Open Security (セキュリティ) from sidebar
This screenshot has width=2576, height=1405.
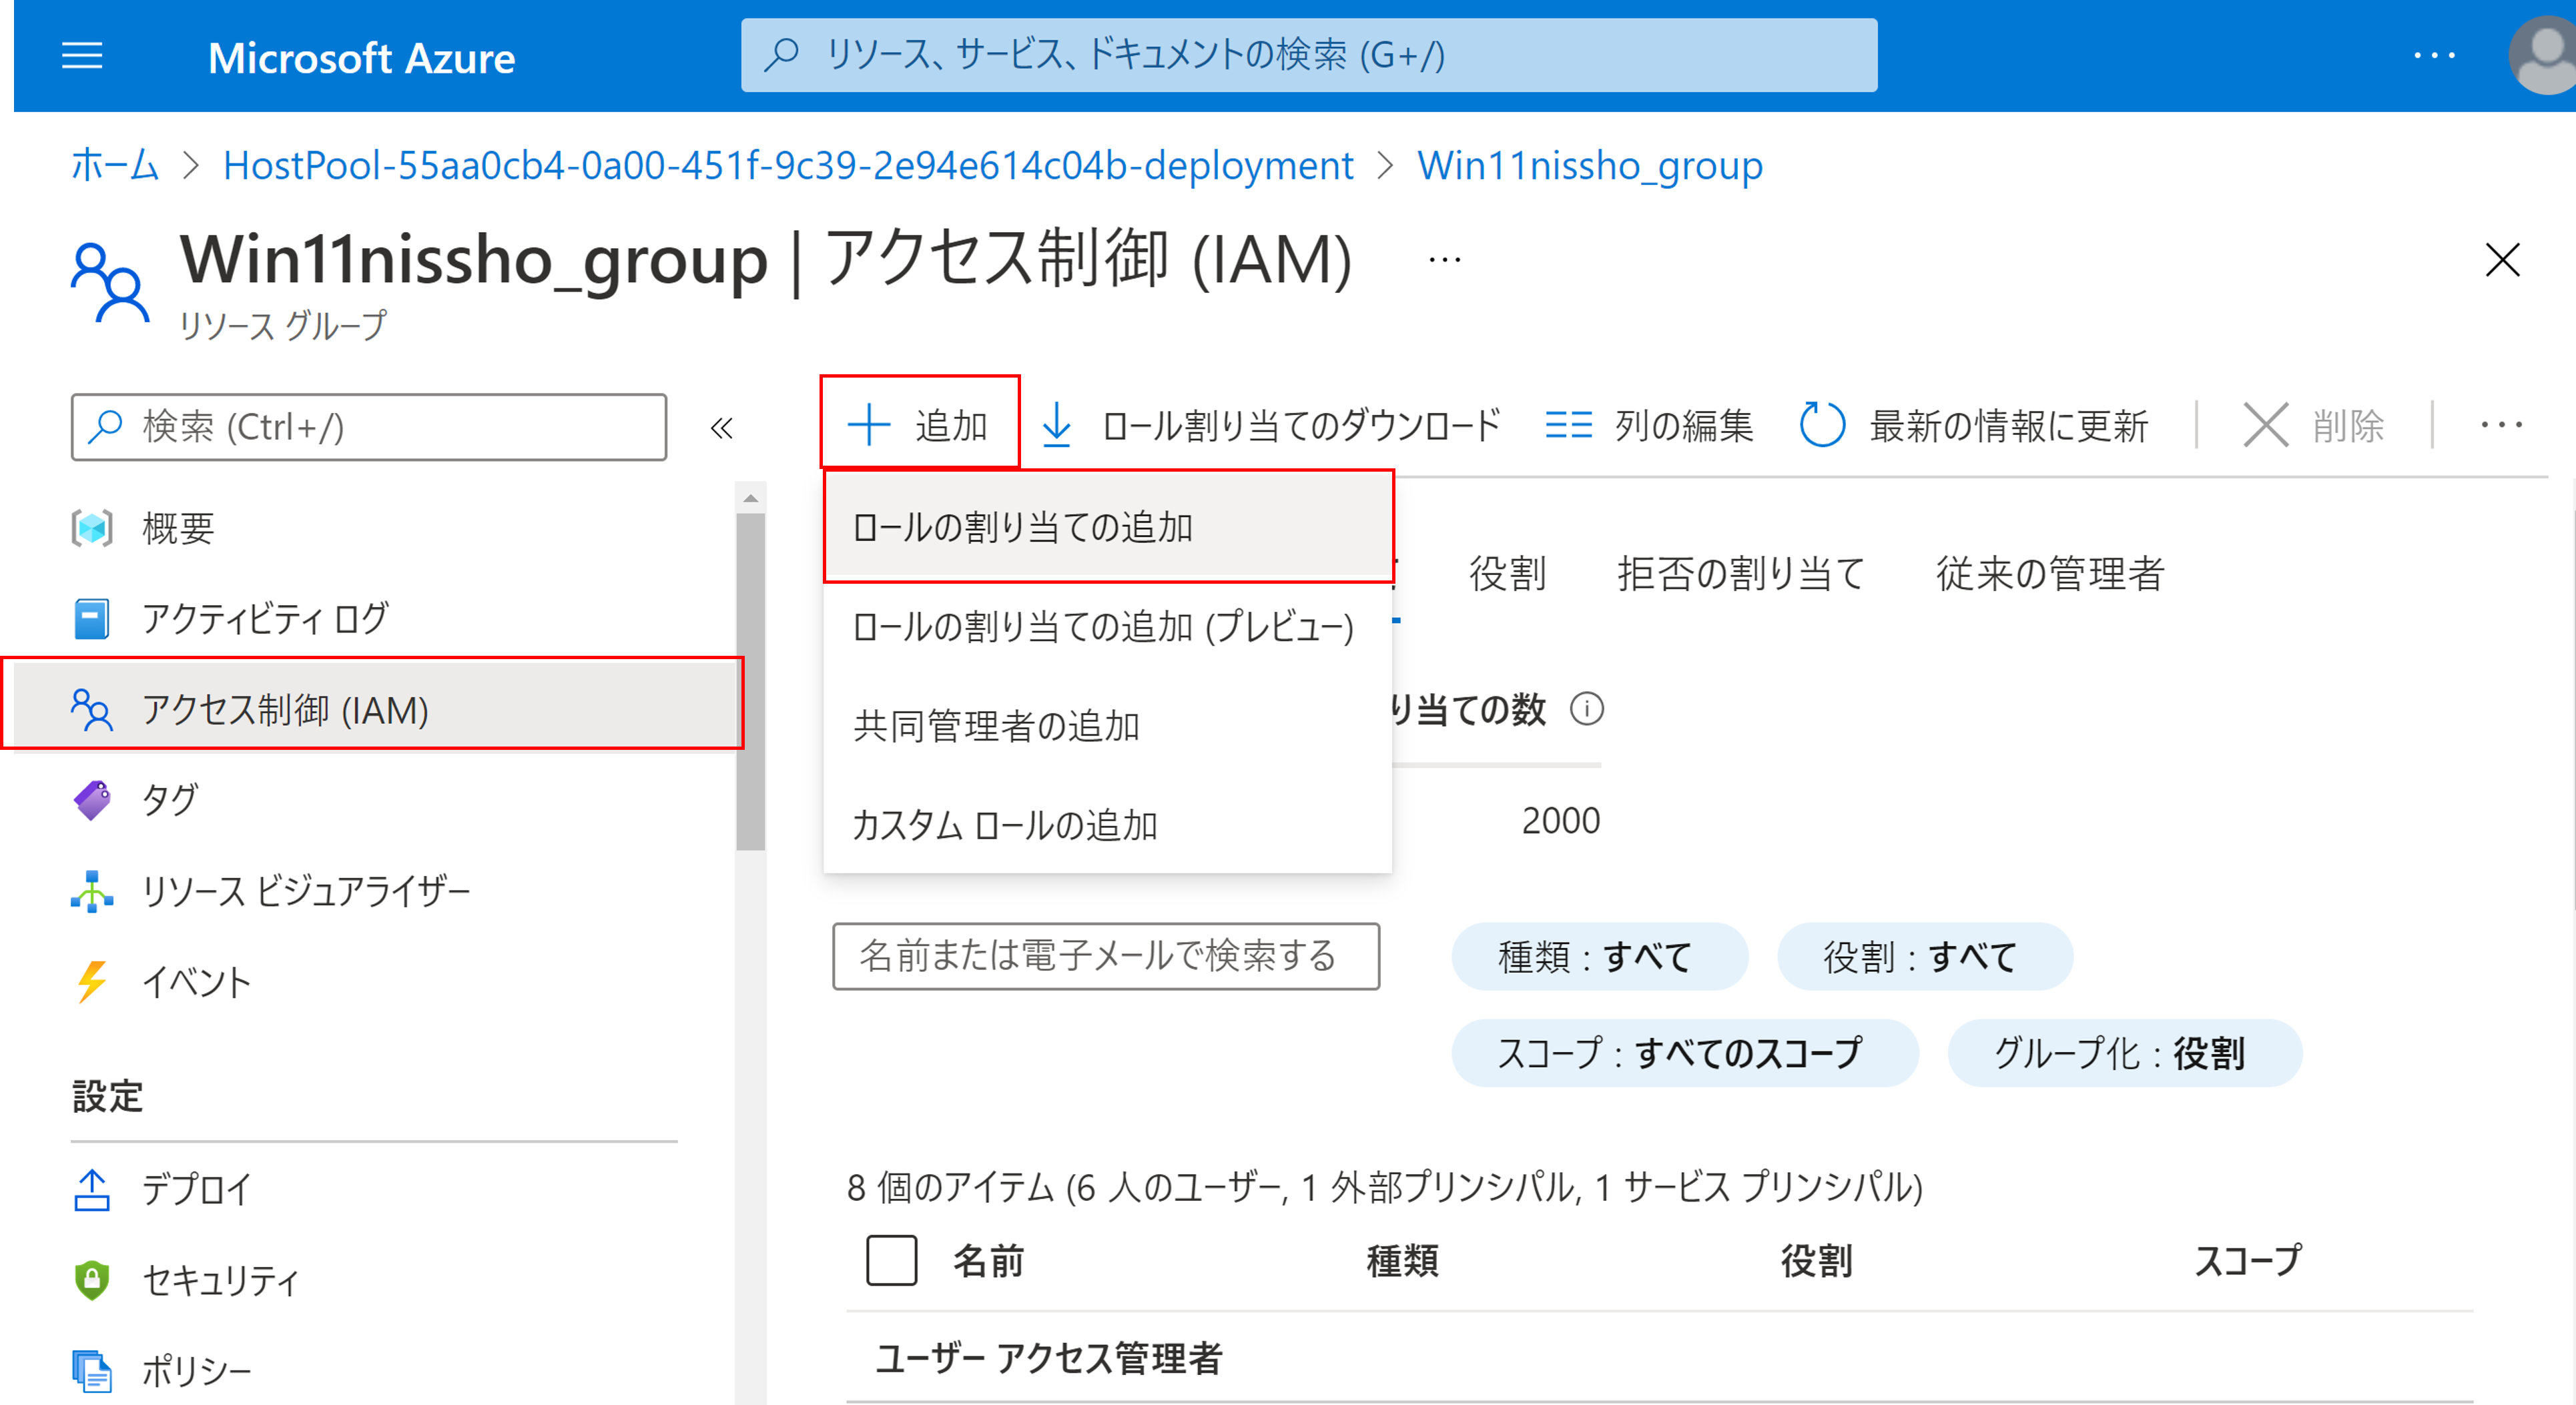click(x=220, y=1279)
